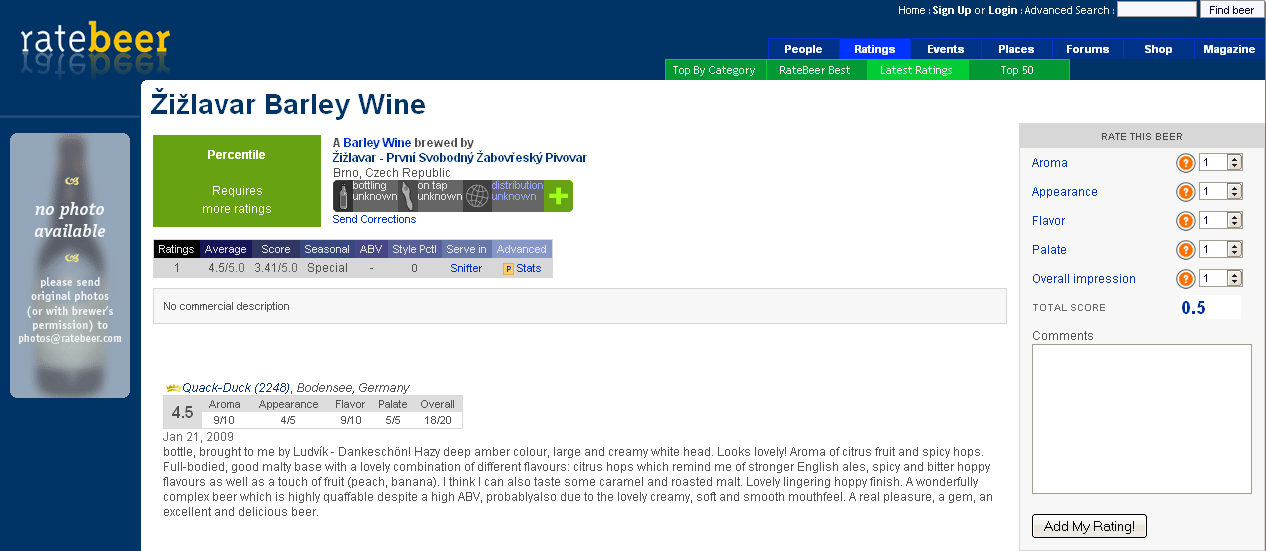Click the Jan 21, 2009 review date
This screenshot has height=551, width=1266.
[198, 437]
